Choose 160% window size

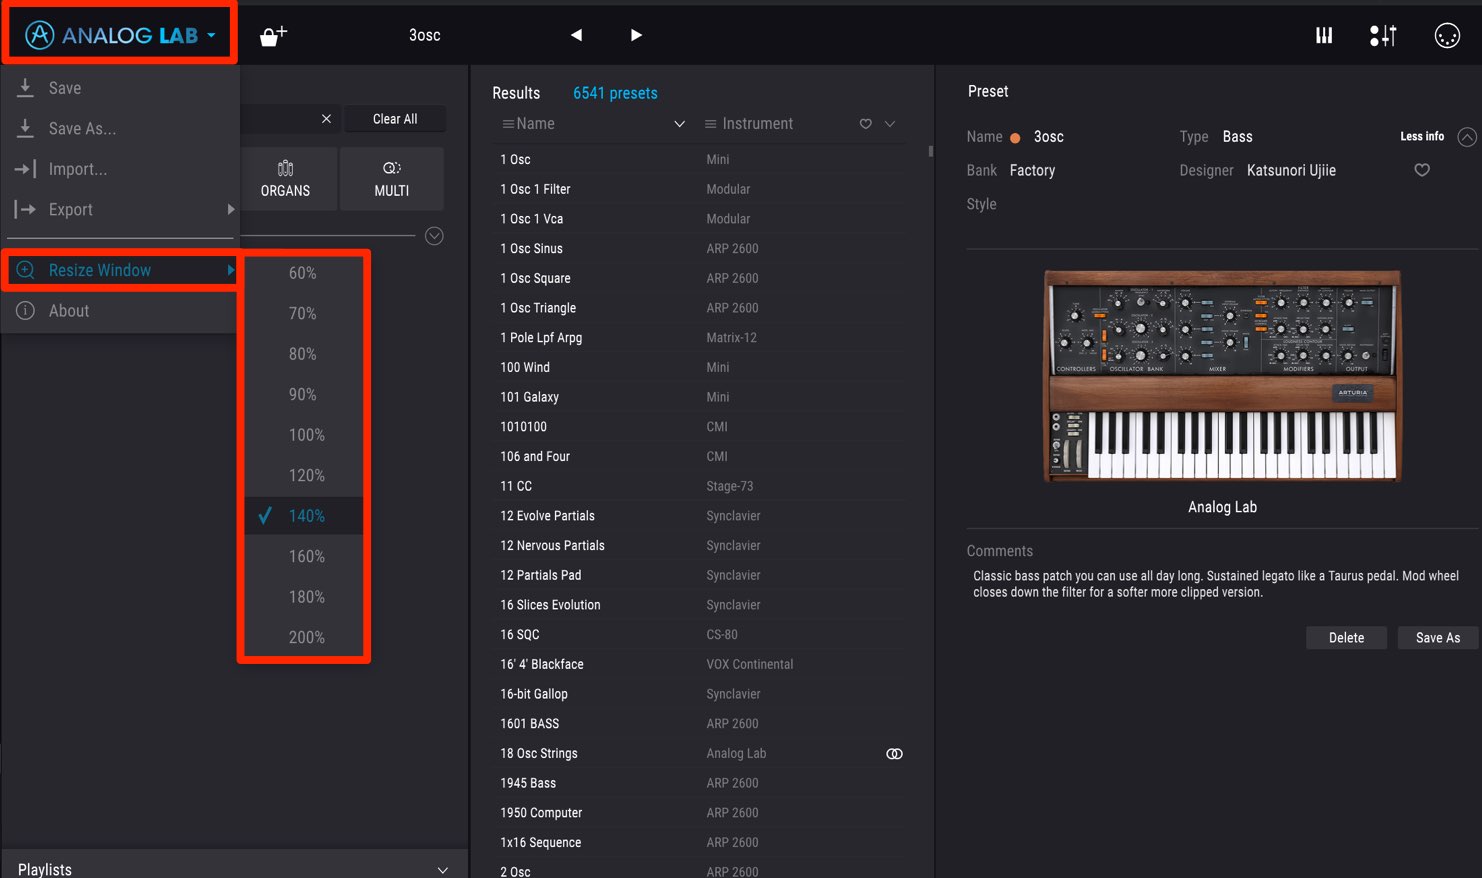(x=305, y=556)
